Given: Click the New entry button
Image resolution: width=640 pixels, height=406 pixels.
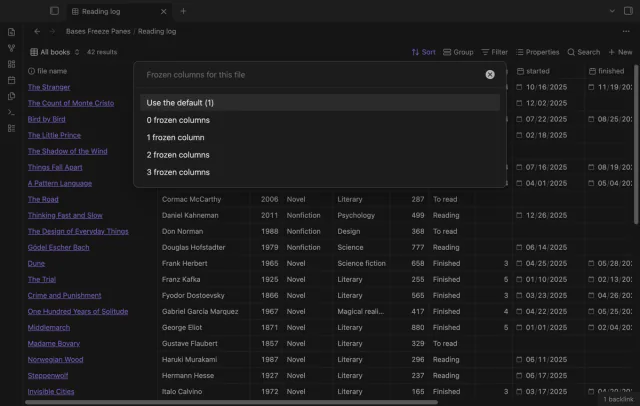Looking at the screenshot, I should point(620,52).
